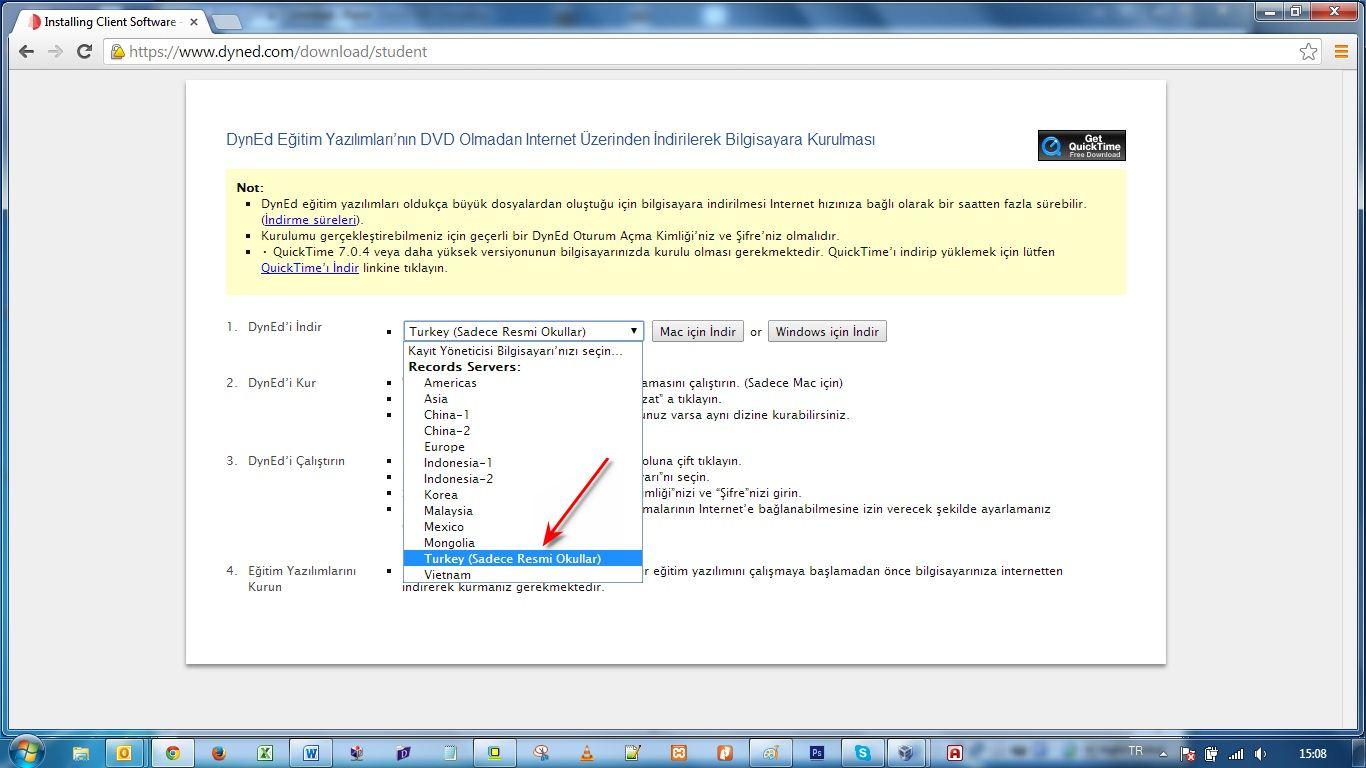This screenshot has height=768, width=1366.
Task: Open a new browser tab
Action: pos(227,22)
